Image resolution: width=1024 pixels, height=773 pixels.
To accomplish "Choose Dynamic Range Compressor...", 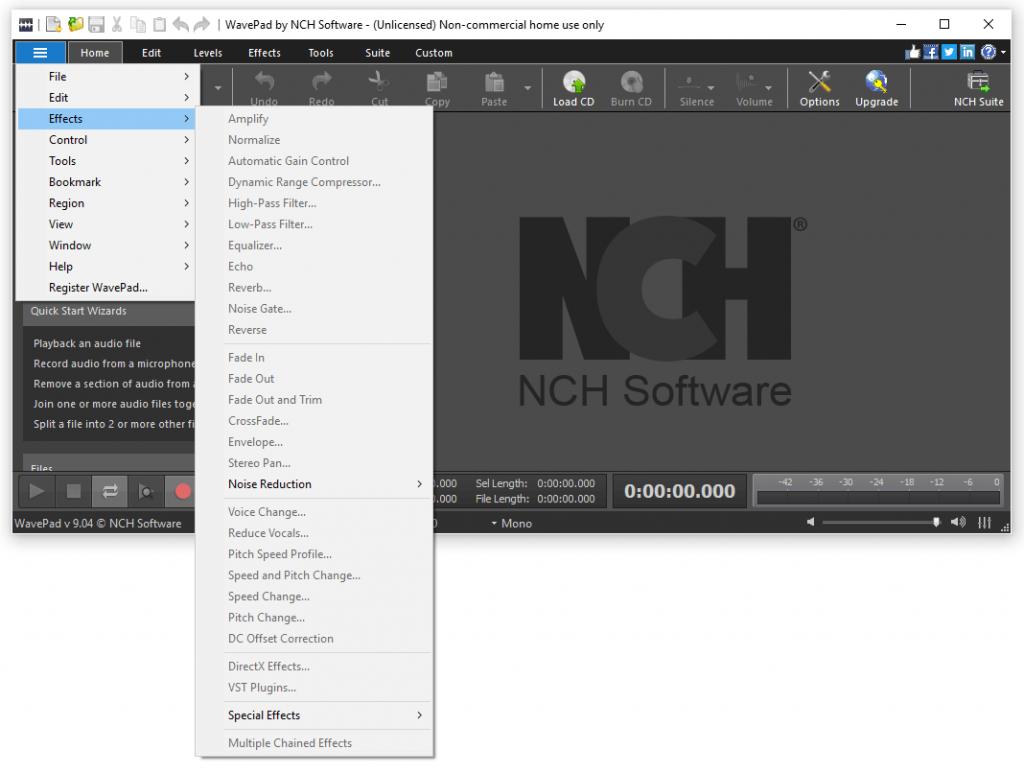I will pos(314,182).
